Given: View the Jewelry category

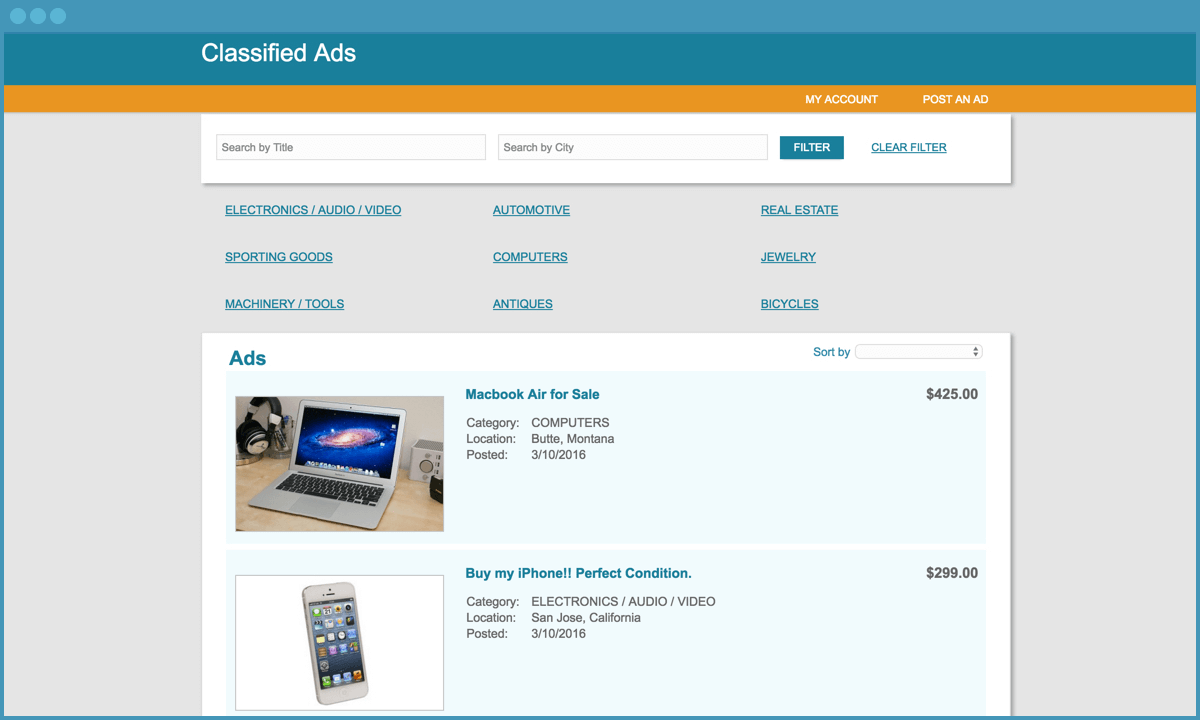Looking at the screenshot, I should (788, 257).
